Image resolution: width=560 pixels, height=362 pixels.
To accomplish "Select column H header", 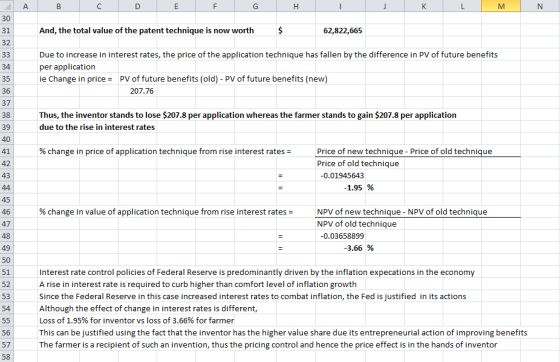I will [296, 6].
